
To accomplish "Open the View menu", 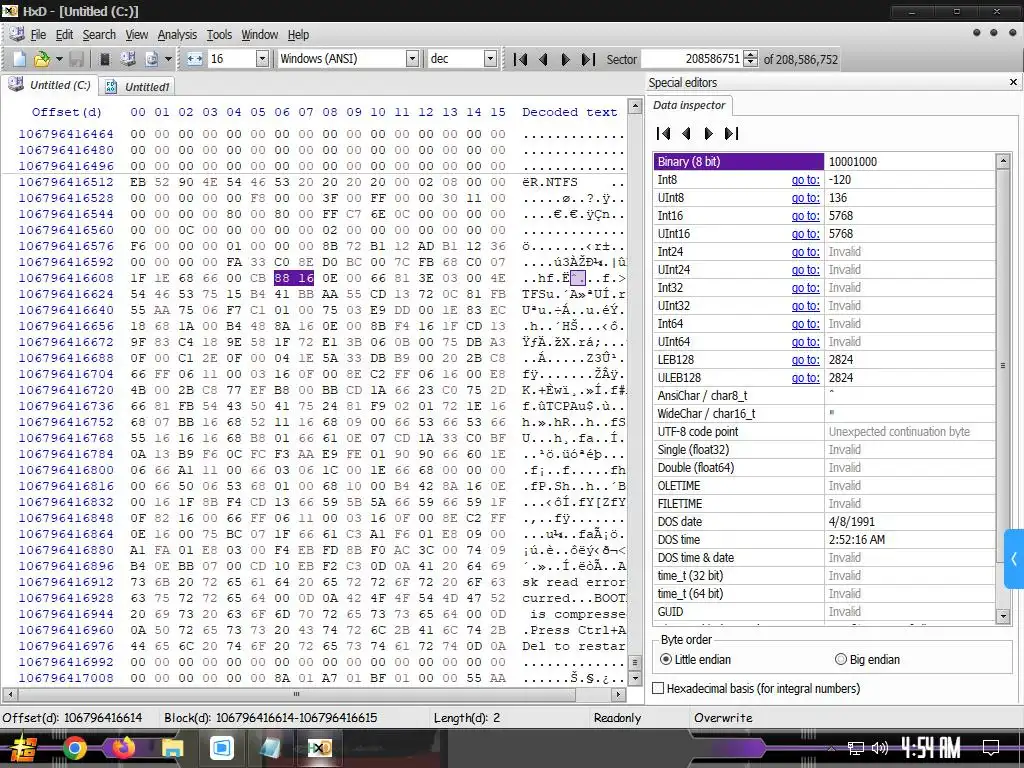I will (136, 35).
